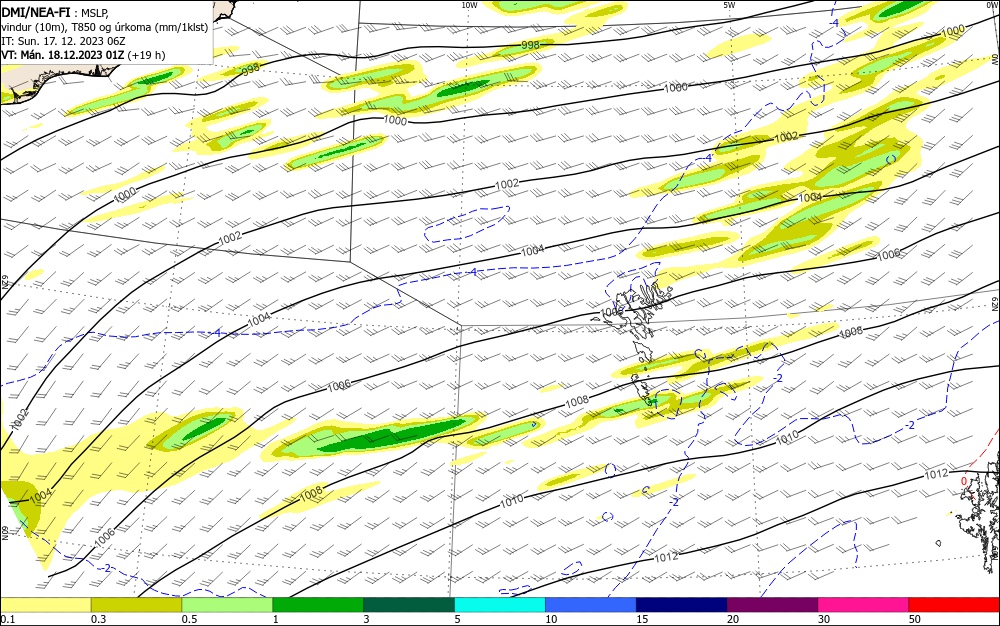Click the yellow 0.1 legend color swatch
This screenshot has width=1000, height=626.
tap(46, 605)
